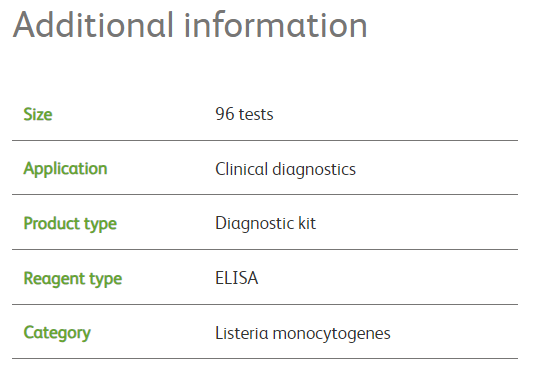Click the Additional information heading

point(190,25)
